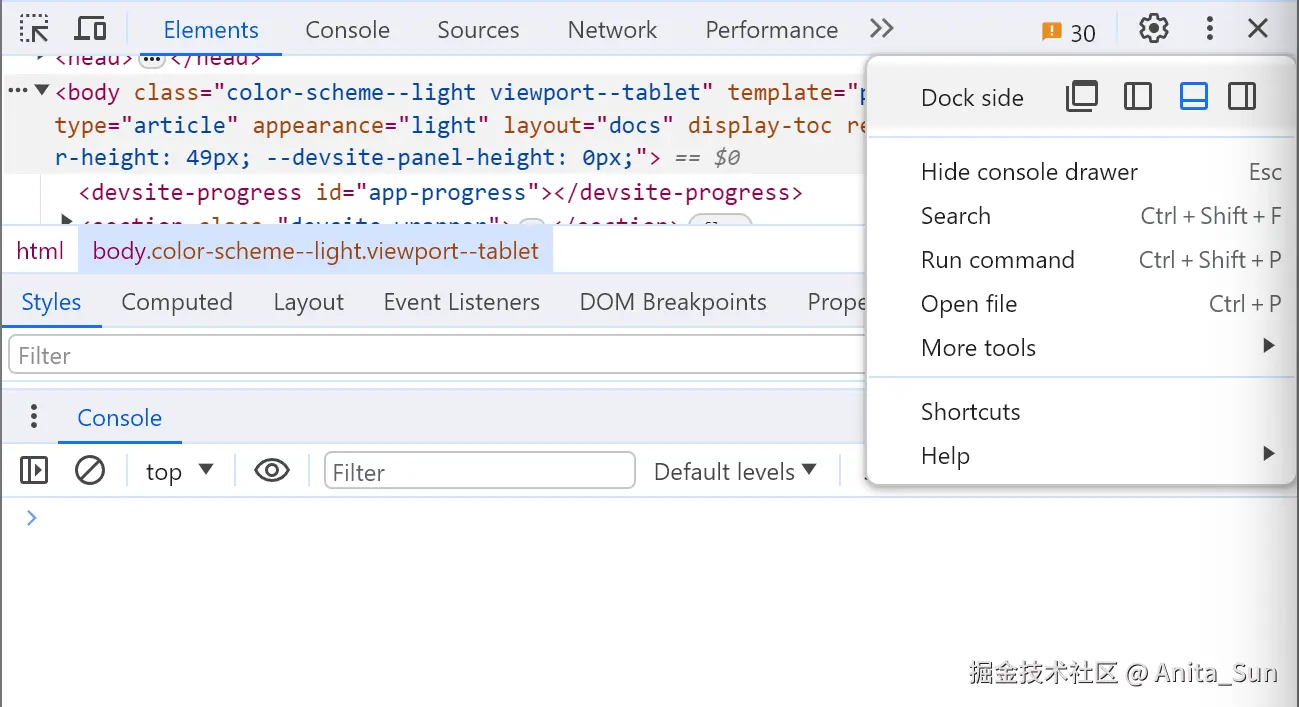Undock DevTools into separate window
This screenshot has height=707, width=1299.
pyautogui.click(x=1081, y=97)
